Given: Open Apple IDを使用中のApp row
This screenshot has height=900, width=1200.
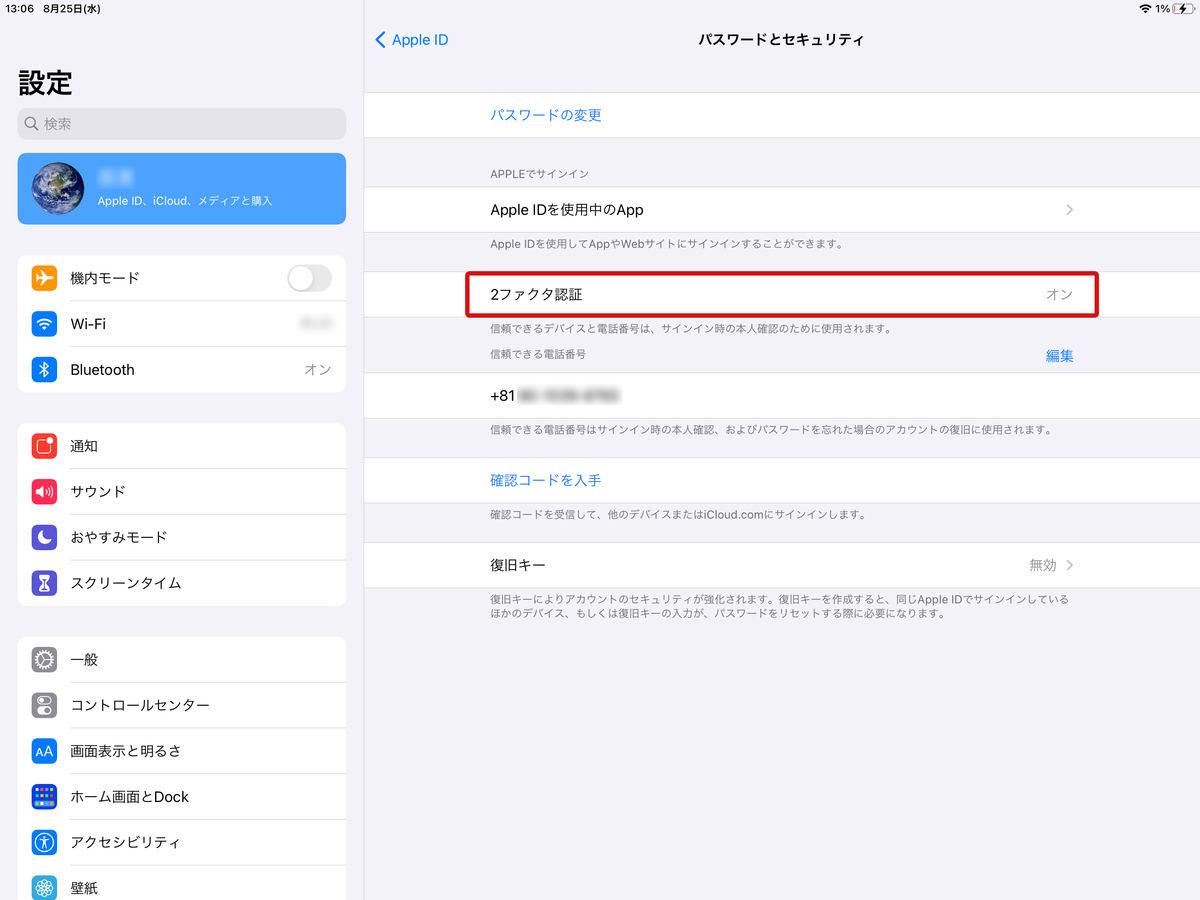Looking at the screenshot, I should [782, 210].
